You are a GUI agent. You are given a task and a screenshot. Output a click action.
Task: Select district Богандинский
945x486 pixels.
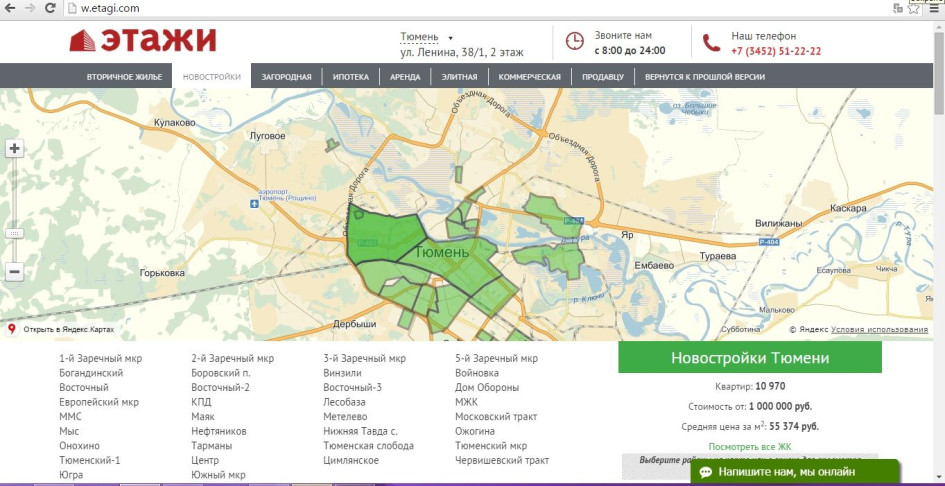tap(91, 373)
